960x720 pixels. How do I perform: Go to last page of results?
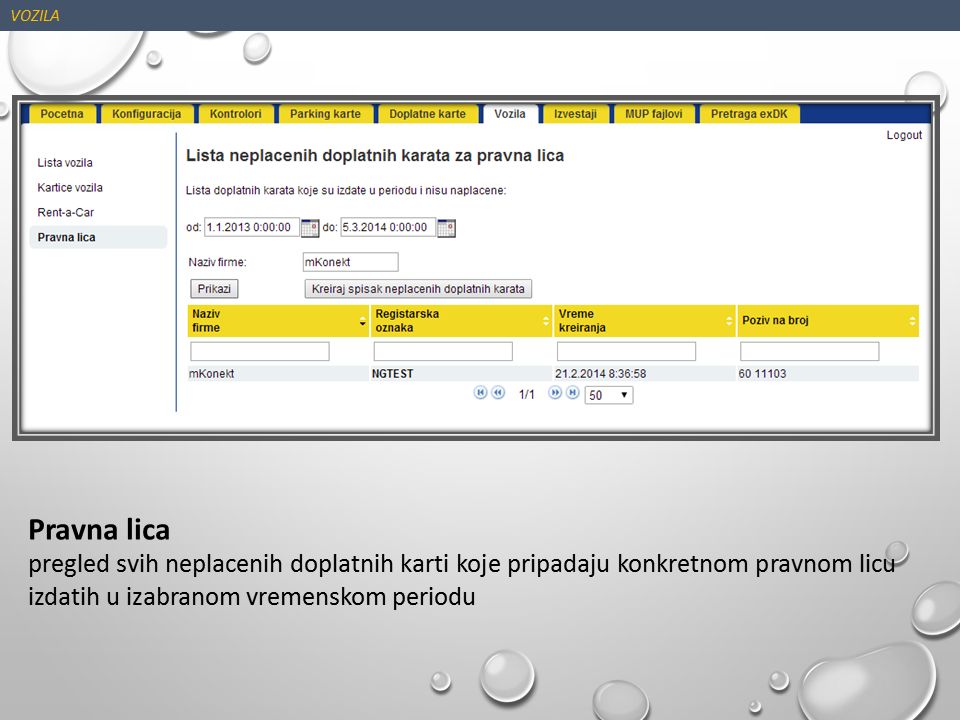click(572, 393)
